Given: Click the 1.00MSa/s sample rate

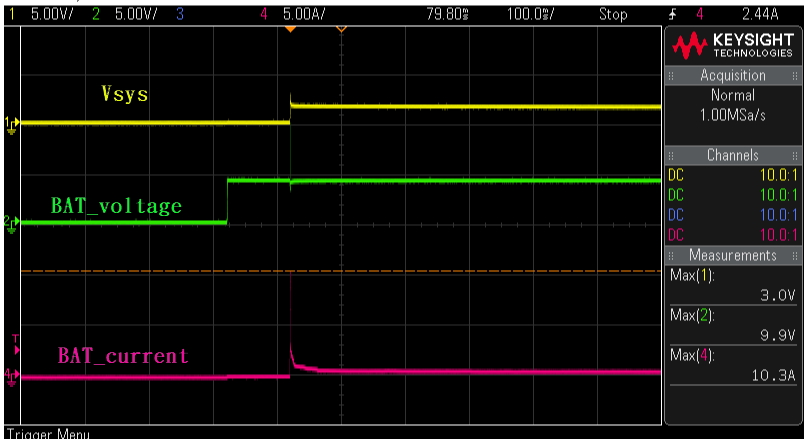Looking at the screenshot, I should [x=733, y=115].
